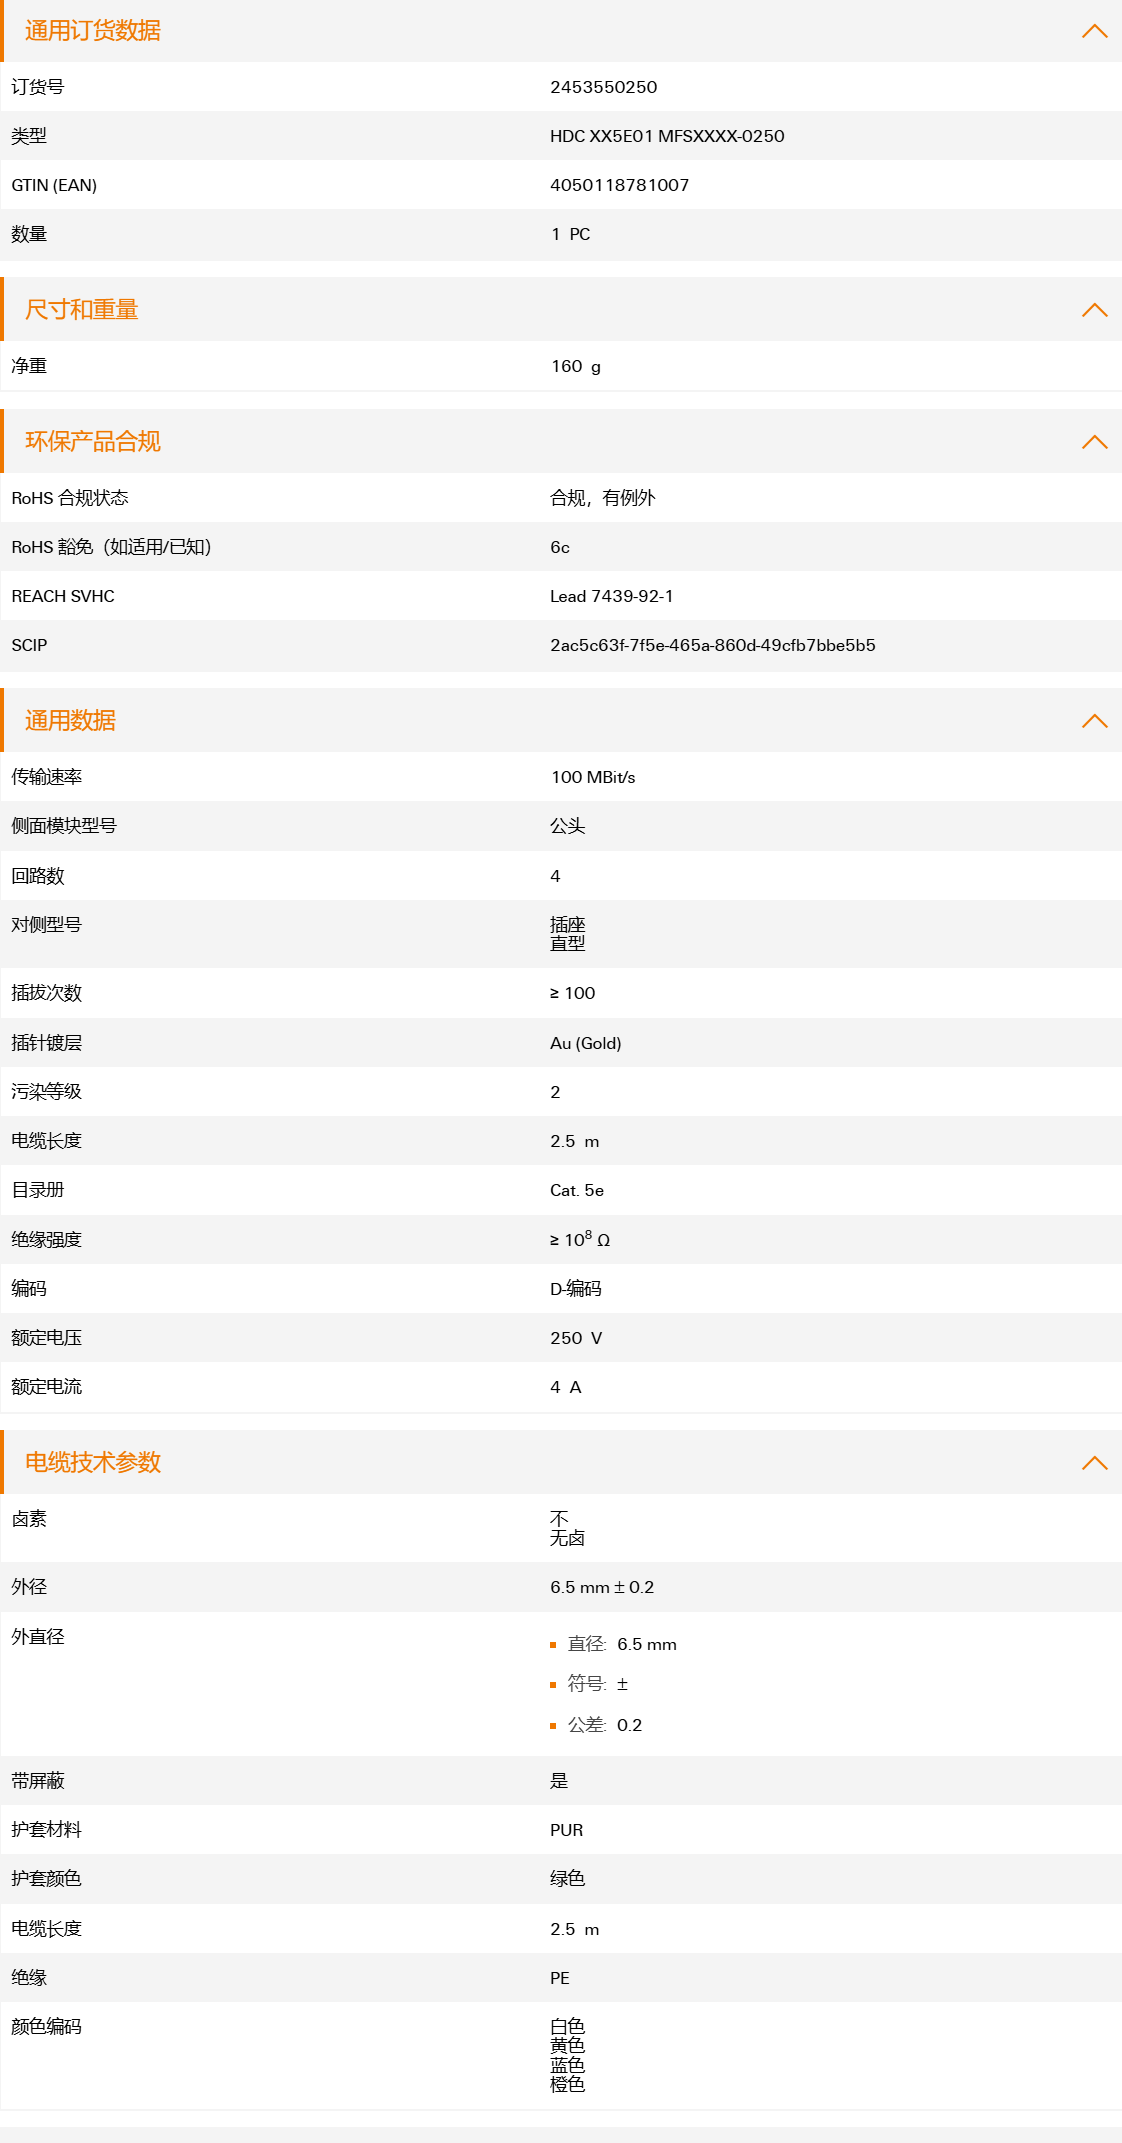Click the 环保产品合规 section heading
1122x2143 pixels.
[92, 442]
